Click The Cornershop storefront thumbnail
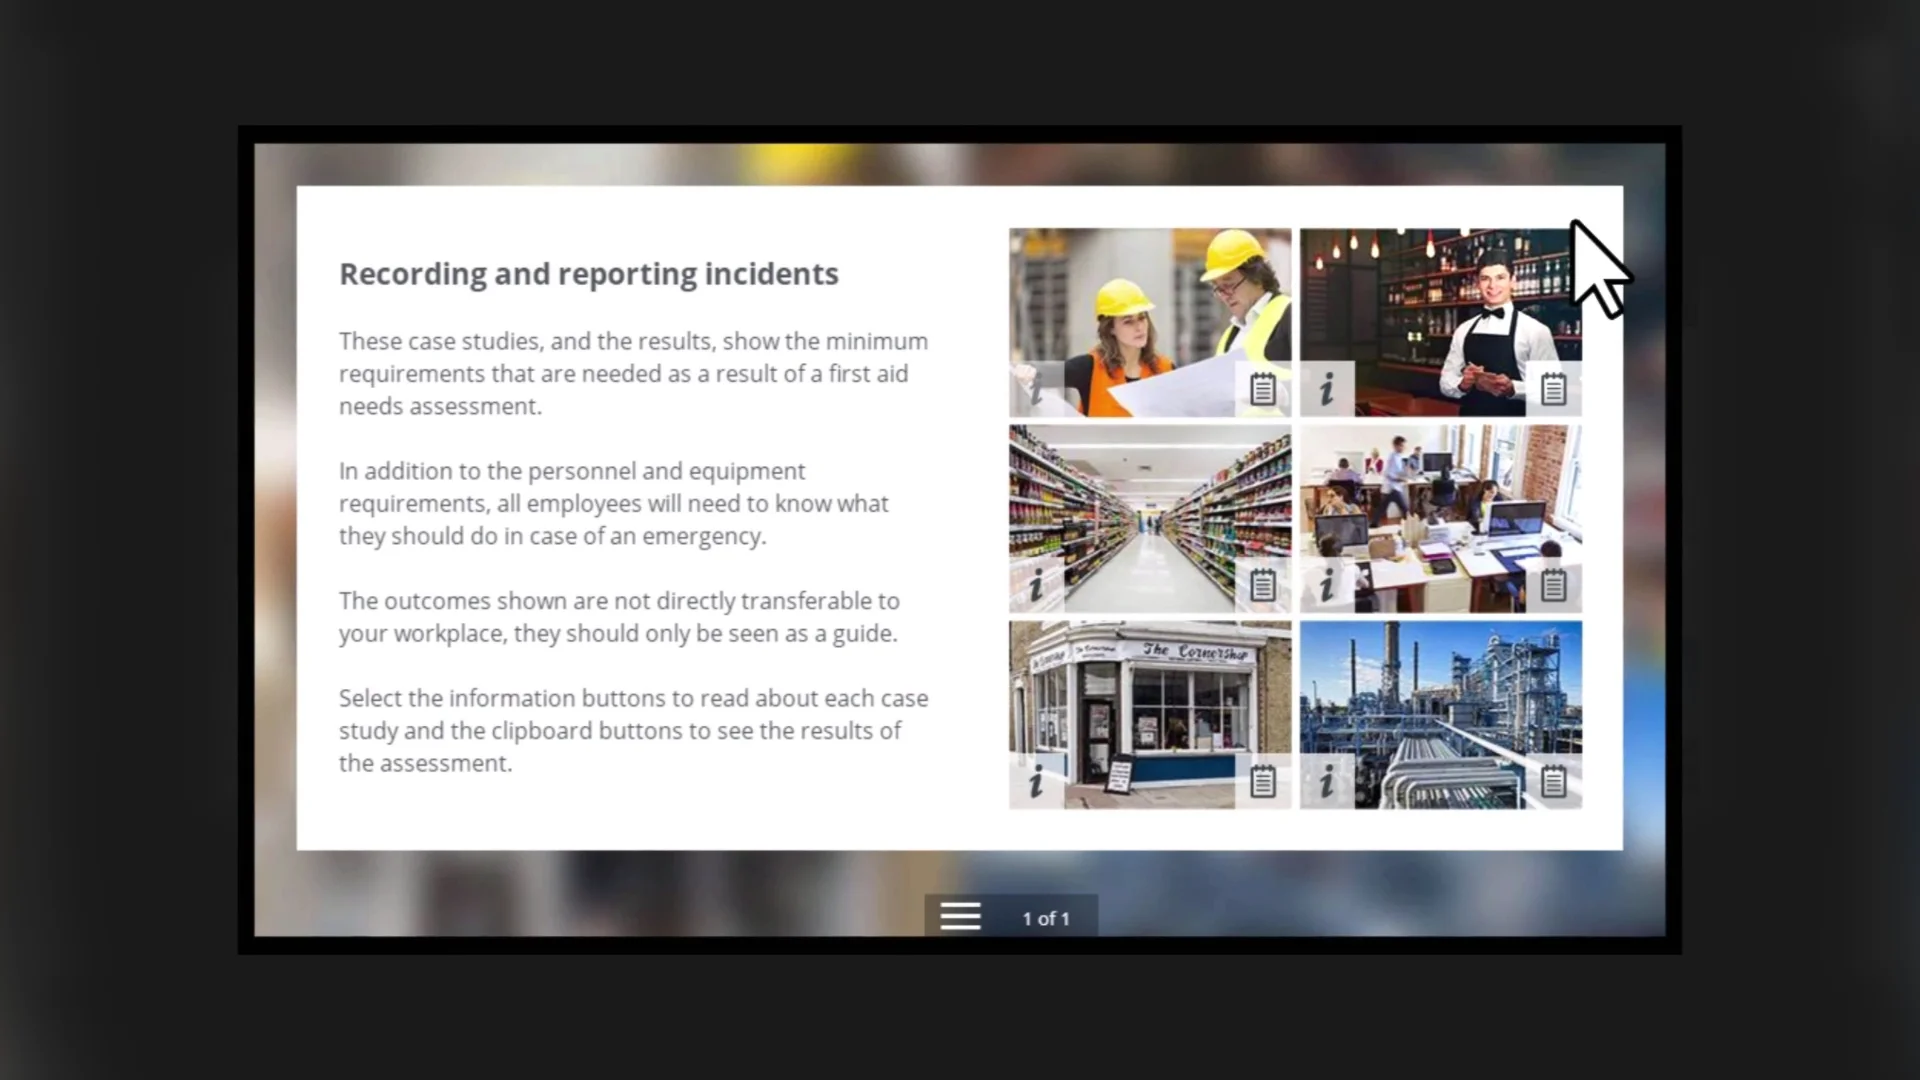 (1149, 700)
